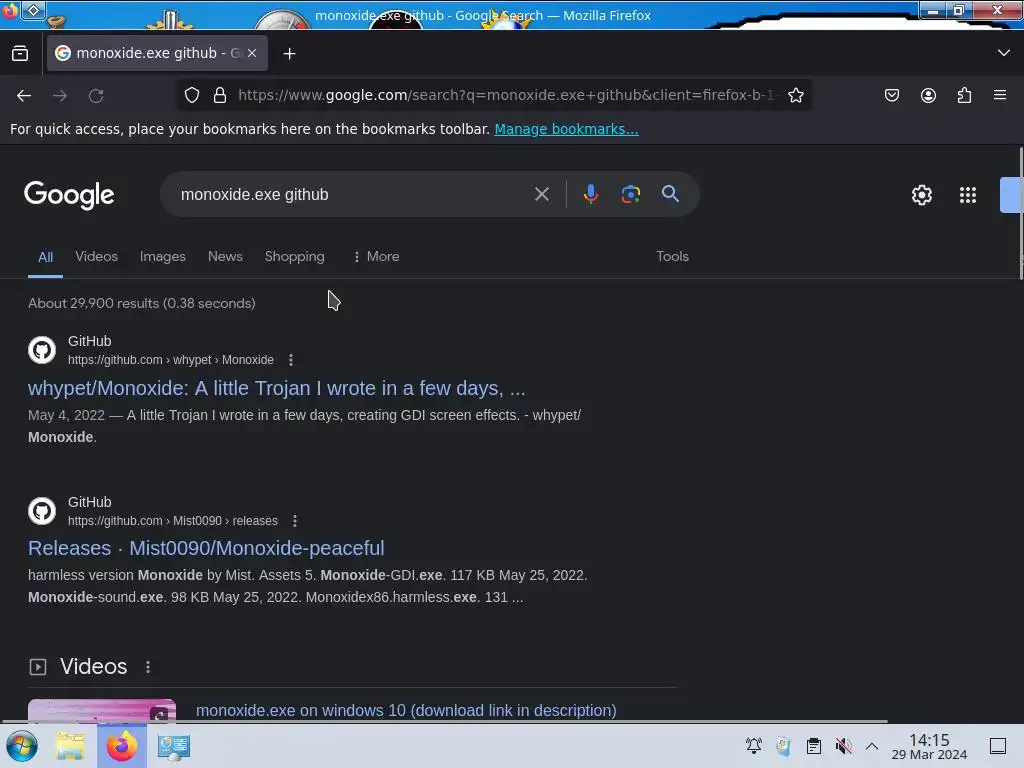1024x768 pixels.
Task: Open the Firefox View recent browsing icon
Action: 20,54
